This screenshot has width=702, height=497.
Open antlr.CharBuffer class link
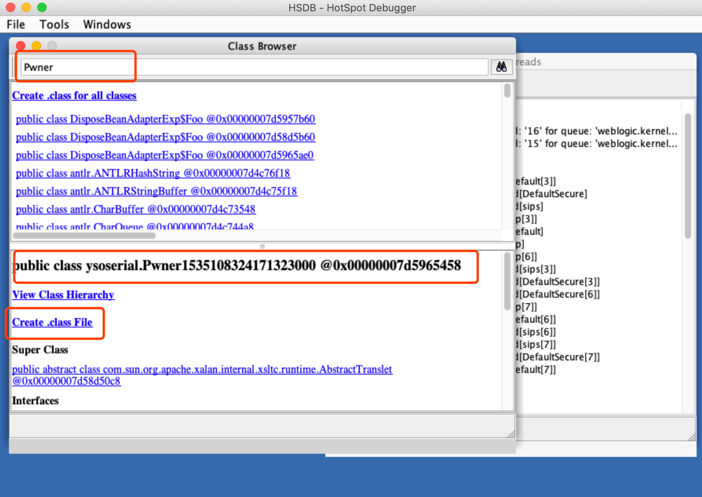tap(136, 209)
